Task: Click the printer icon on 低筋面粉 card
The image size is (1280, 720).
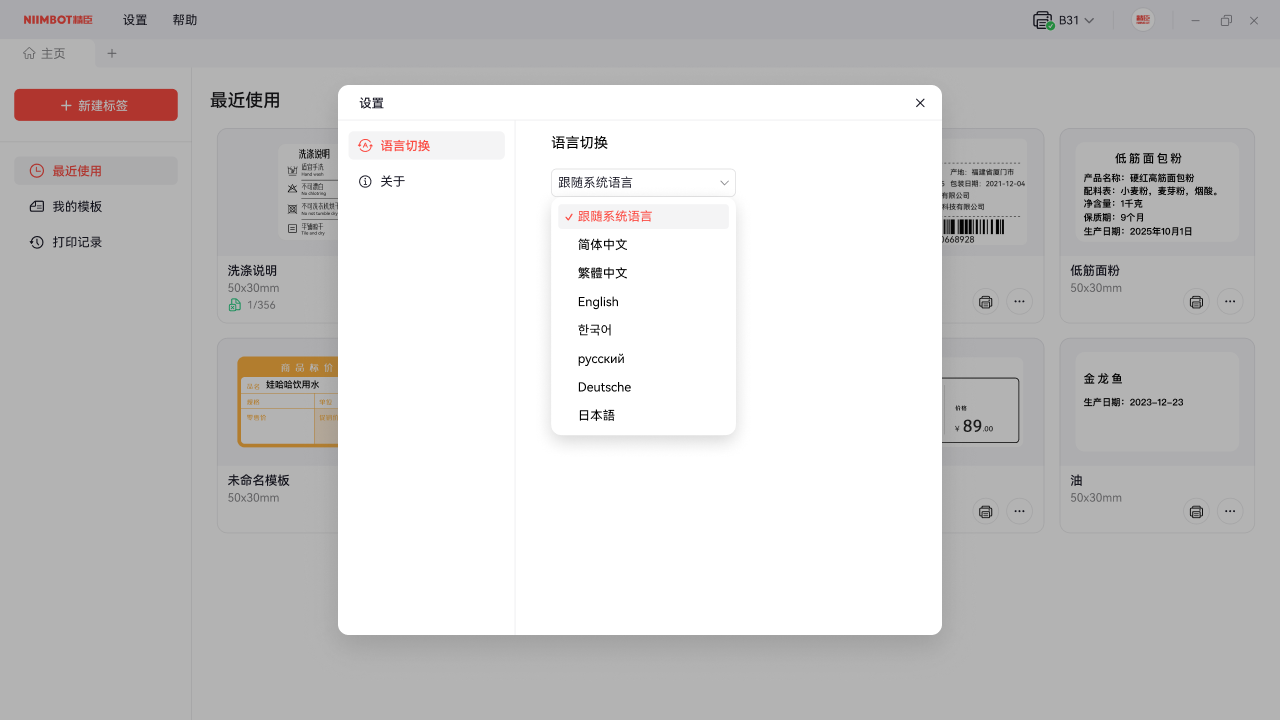Action: click(x=1196, y=302)
